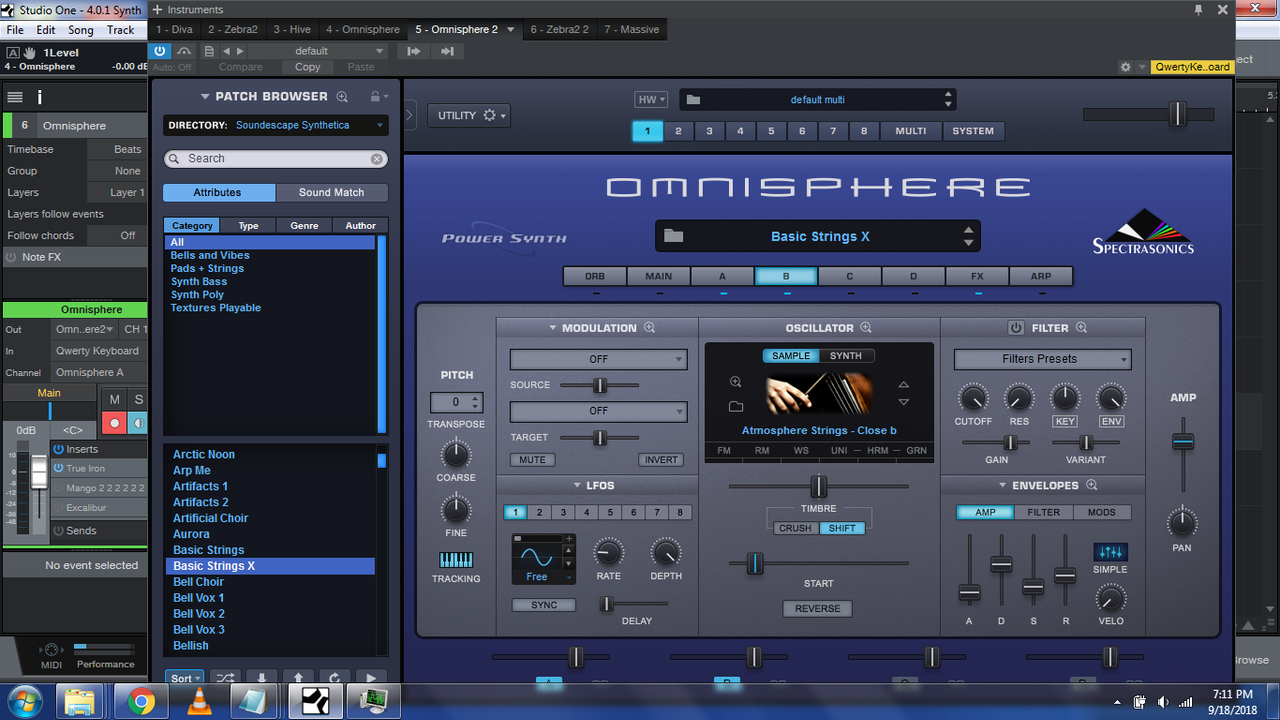Viewport: 1280px width, 720px height.
Task: Click the SYSTEM button
Action: (973, 131)
